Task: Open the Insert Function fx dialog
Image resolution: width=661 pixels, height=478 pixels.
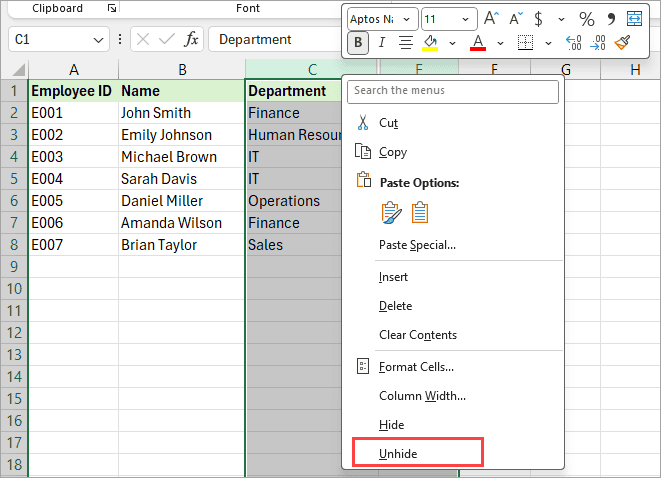Action: (191, 40)
